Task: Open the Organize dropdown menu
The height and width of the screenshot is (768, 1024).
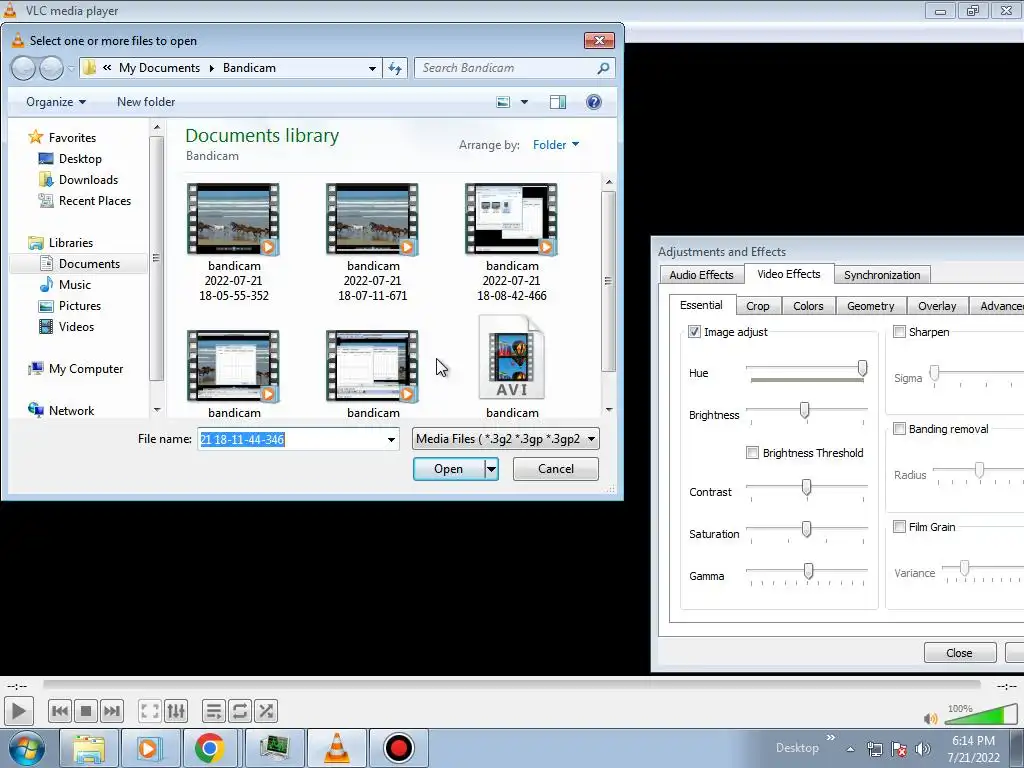Action: coord(56,102)
